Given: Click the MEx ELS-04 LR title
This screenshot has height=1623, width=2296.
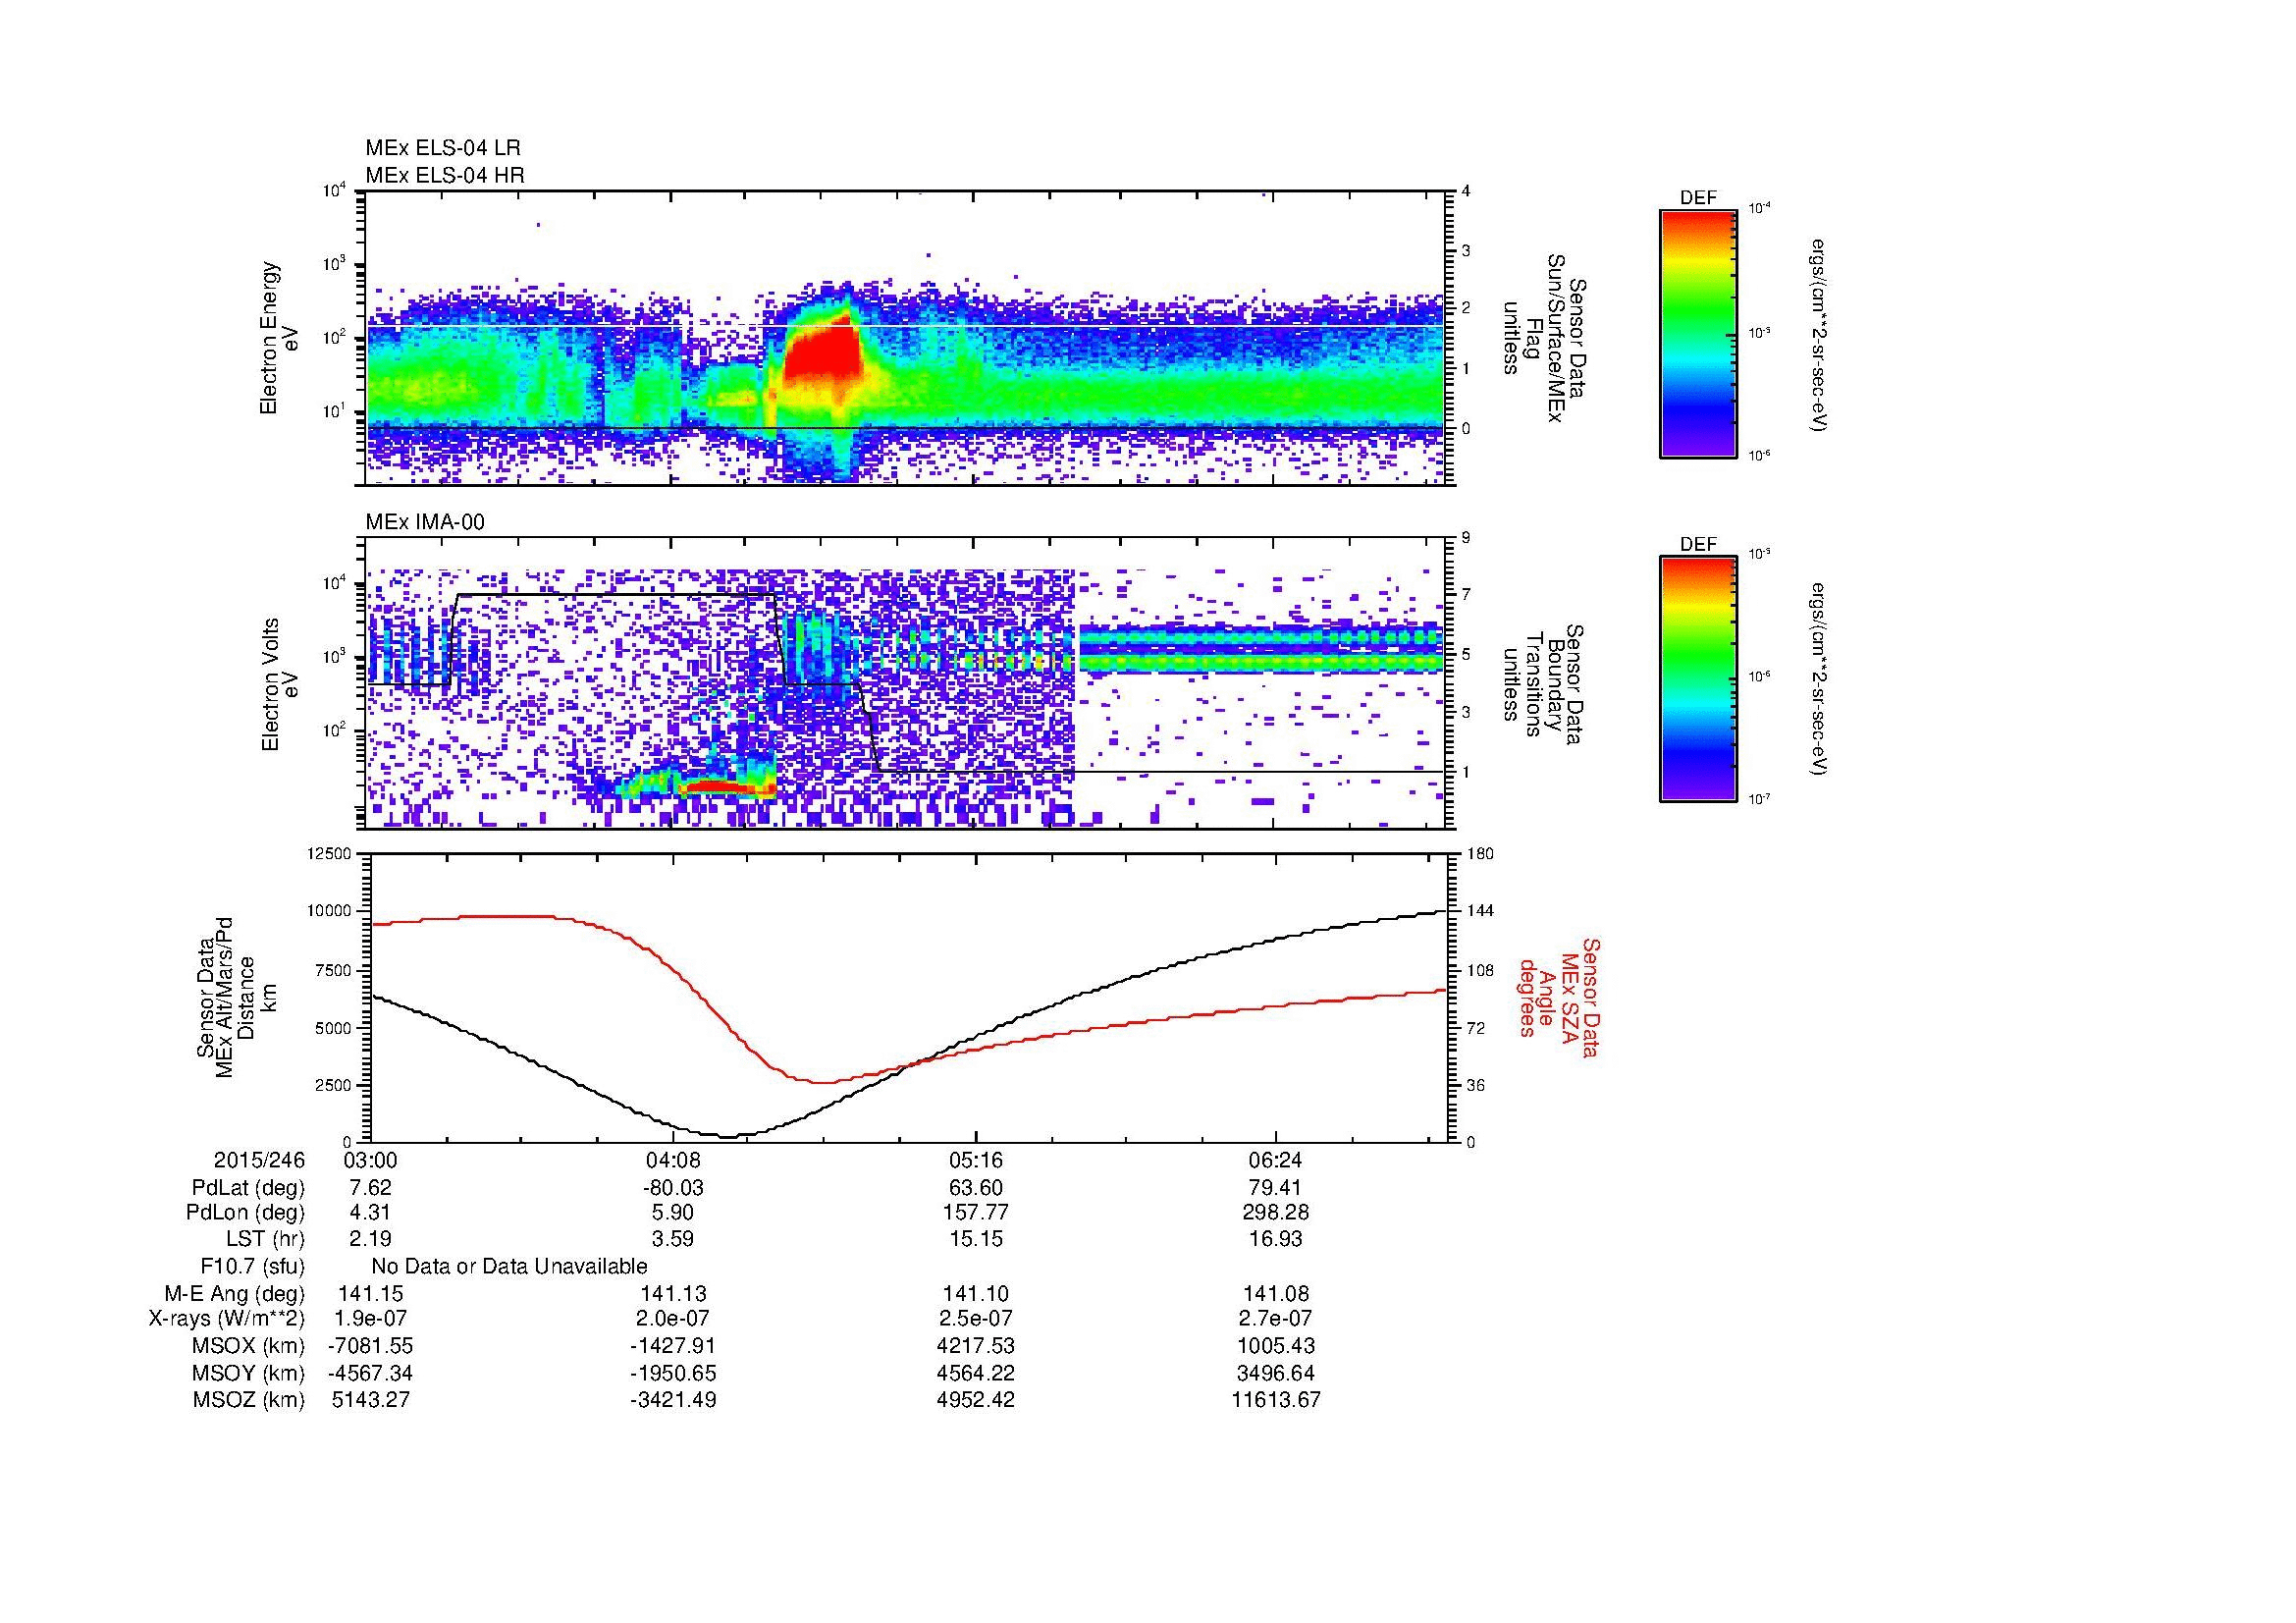Looking at the screenshot, I should click(443, 148).
